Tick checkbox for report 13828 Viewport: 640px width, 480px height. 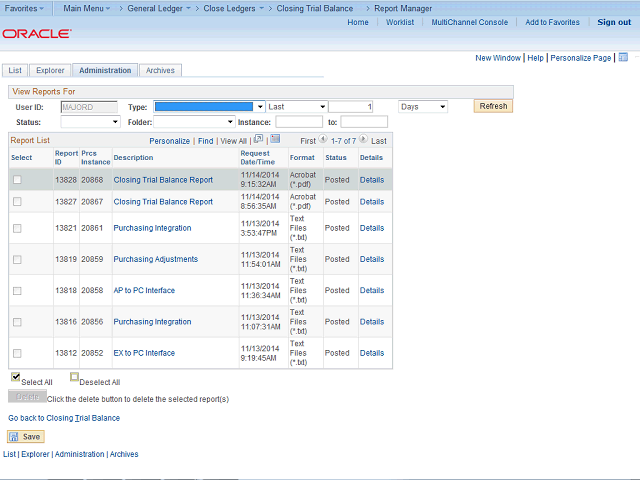tap(17, 180)
